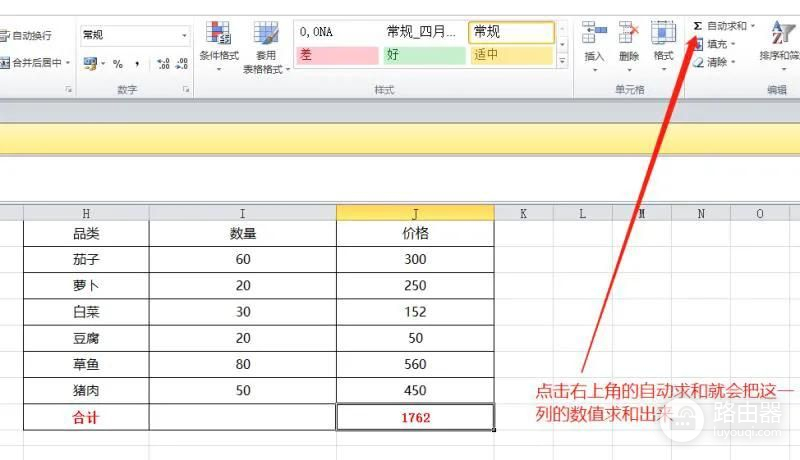Select column K header
This screenshot has height=460, width=800.
(523, 213)
